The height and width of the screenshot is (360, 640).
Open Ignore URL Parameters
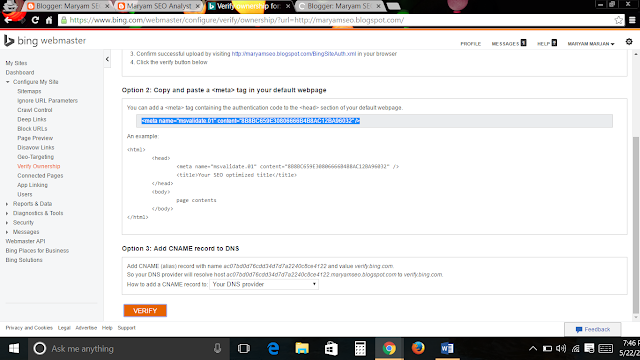click(x=47, y=101)
